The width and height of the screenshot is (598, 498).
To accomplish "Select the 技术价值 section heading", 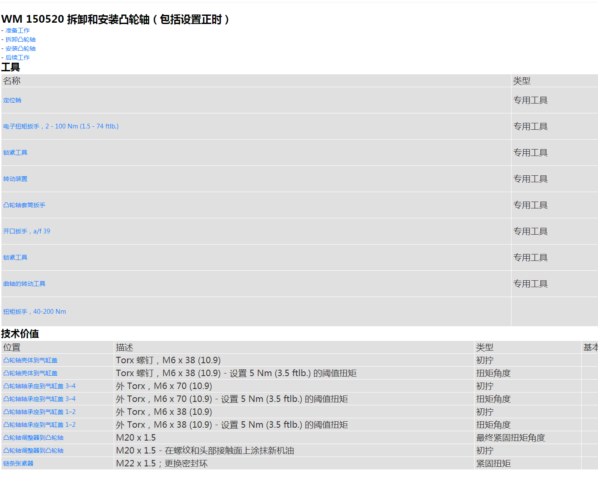I will (20, 334).
